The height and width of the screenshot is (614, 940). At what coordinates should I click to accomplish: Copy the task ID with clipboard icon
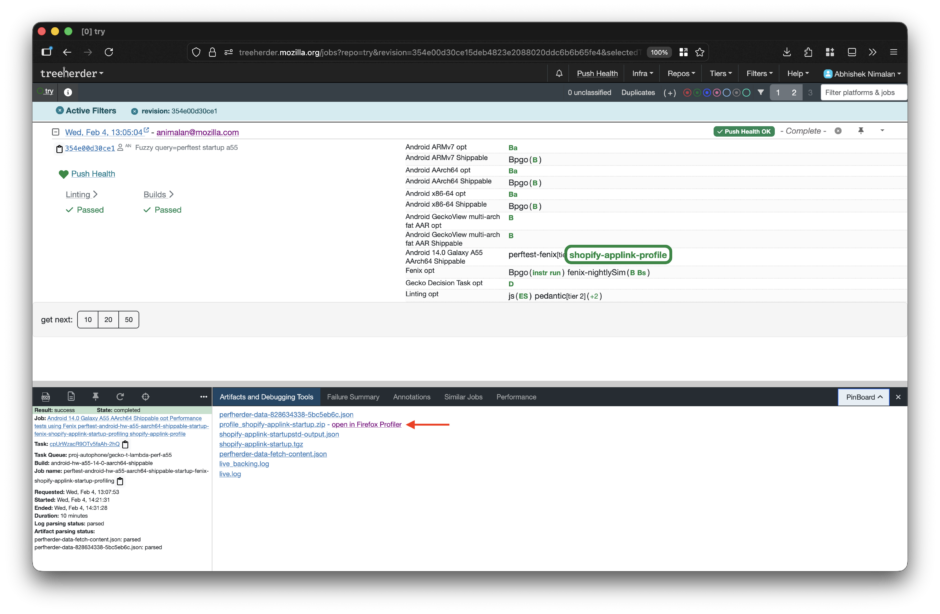tap(126, 445)
